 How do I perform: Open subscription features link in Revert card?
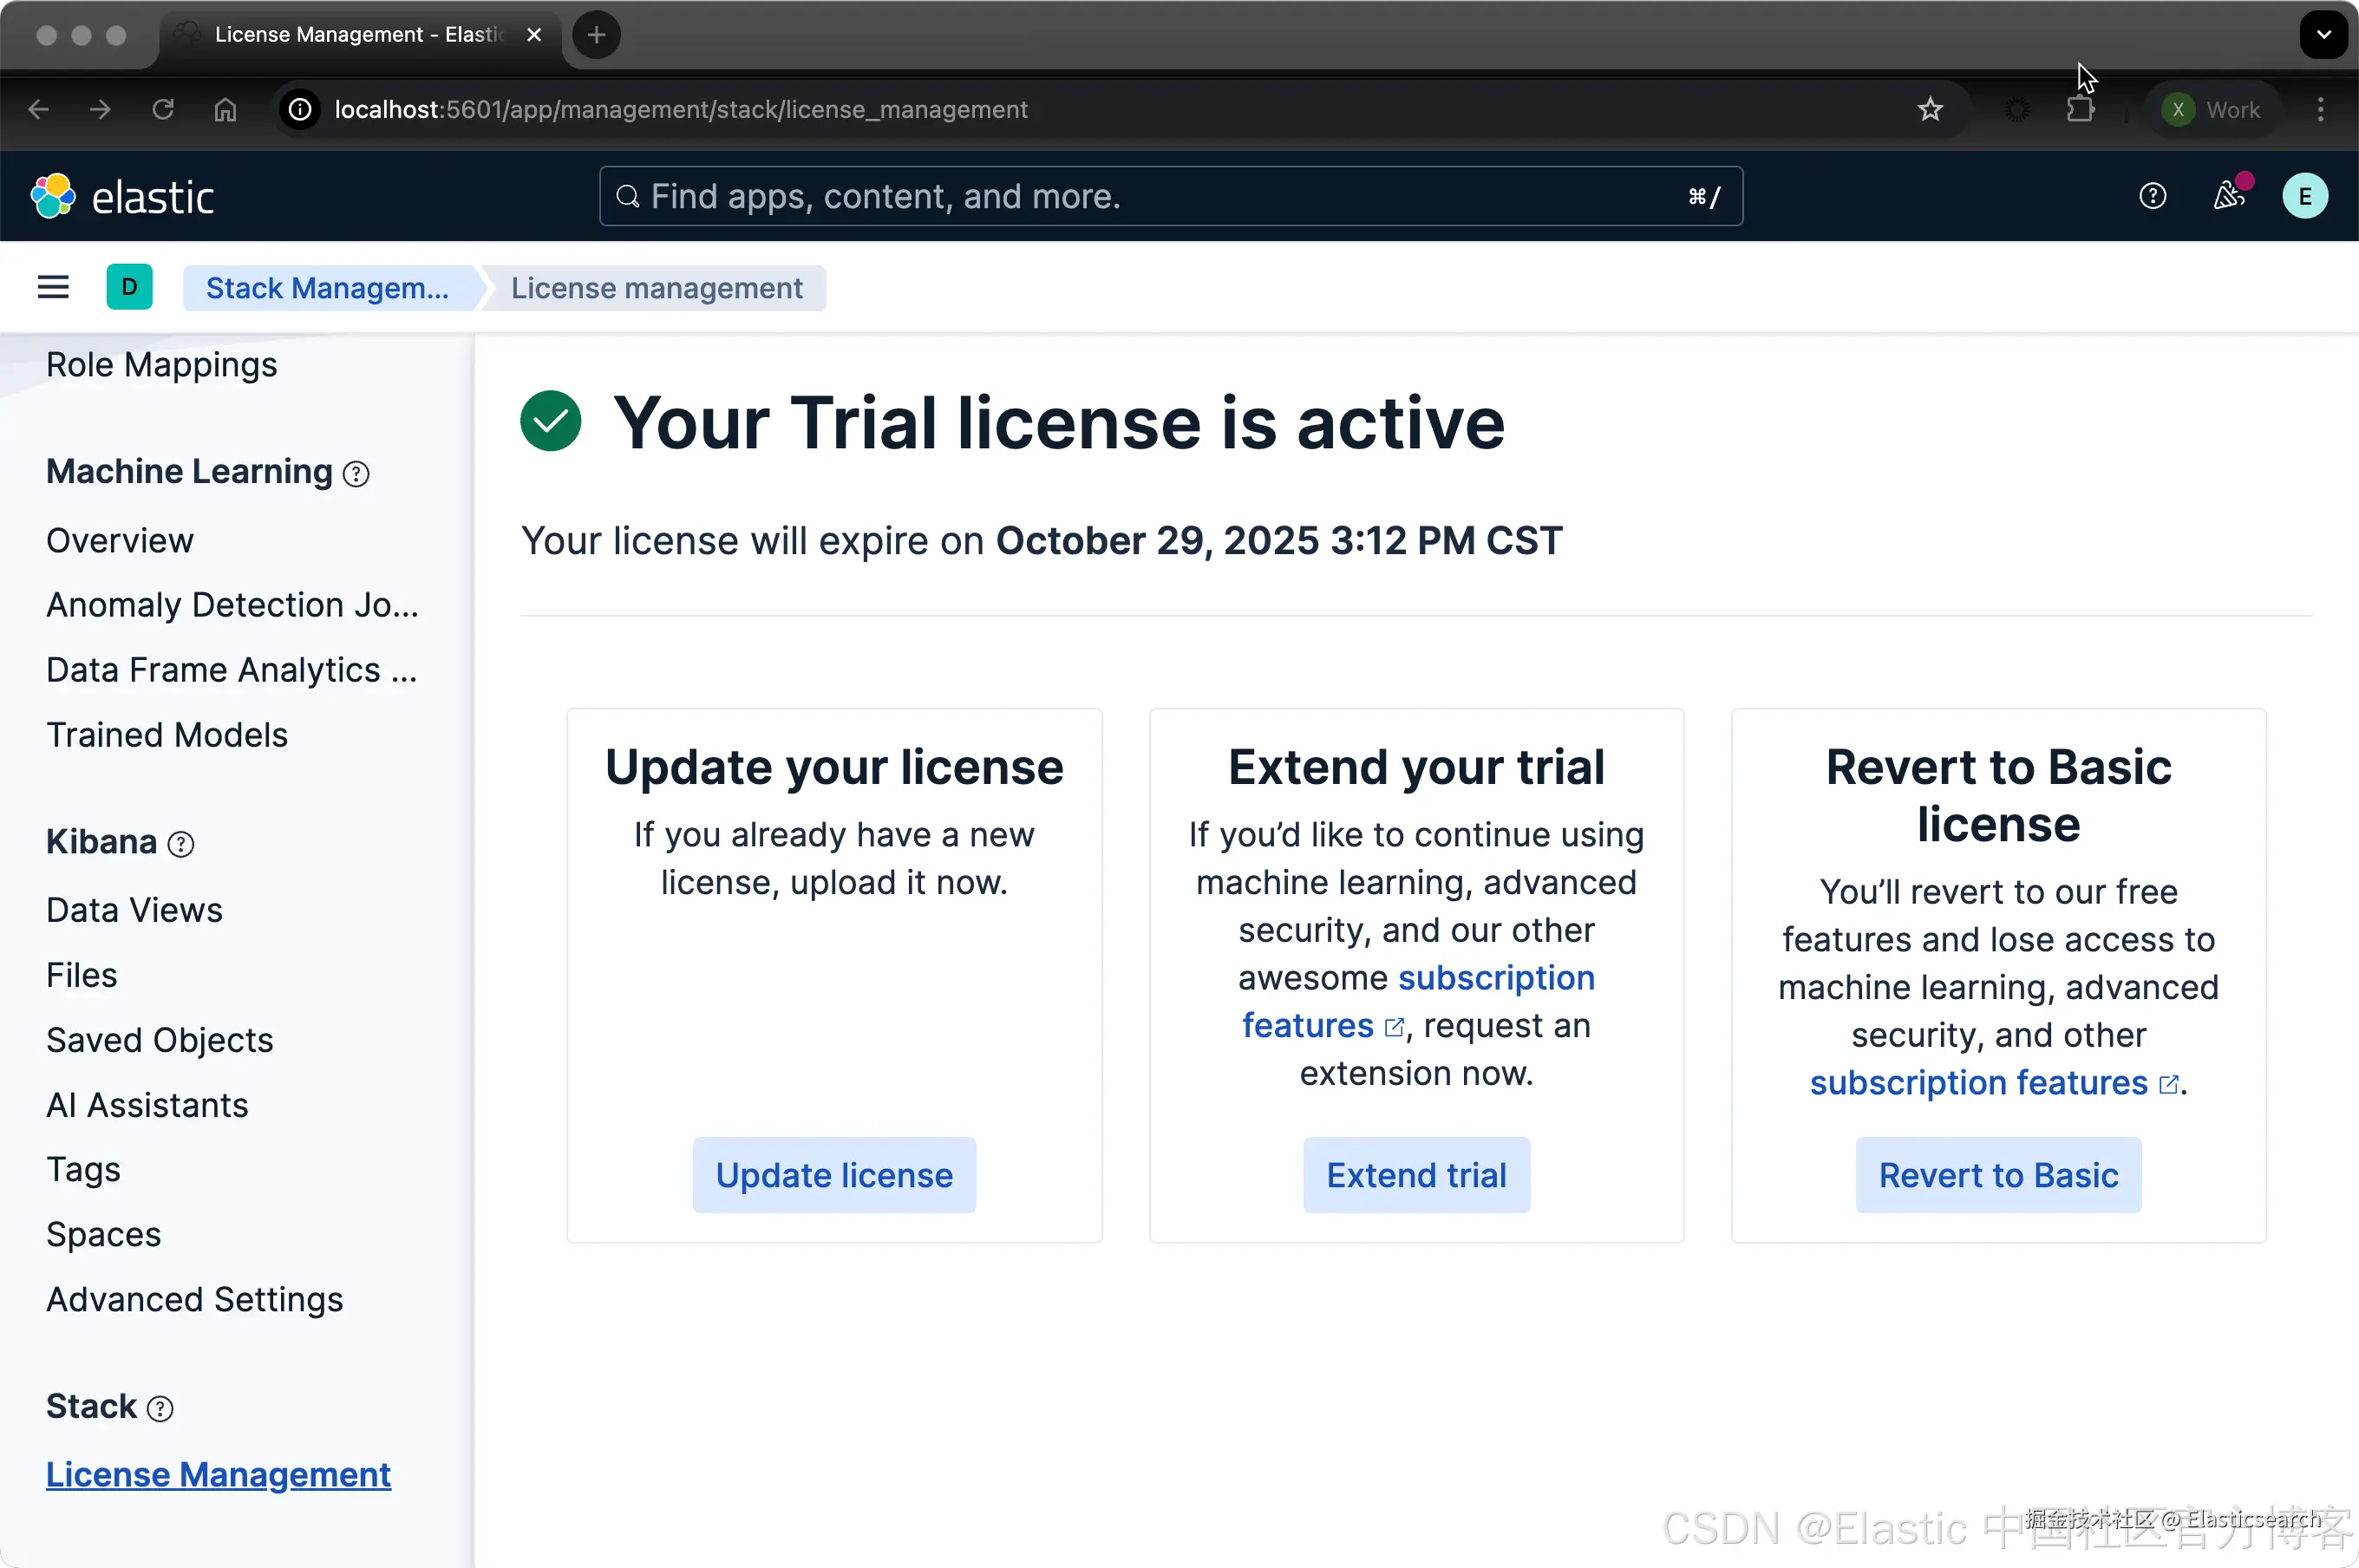tap(1994, 1083)
